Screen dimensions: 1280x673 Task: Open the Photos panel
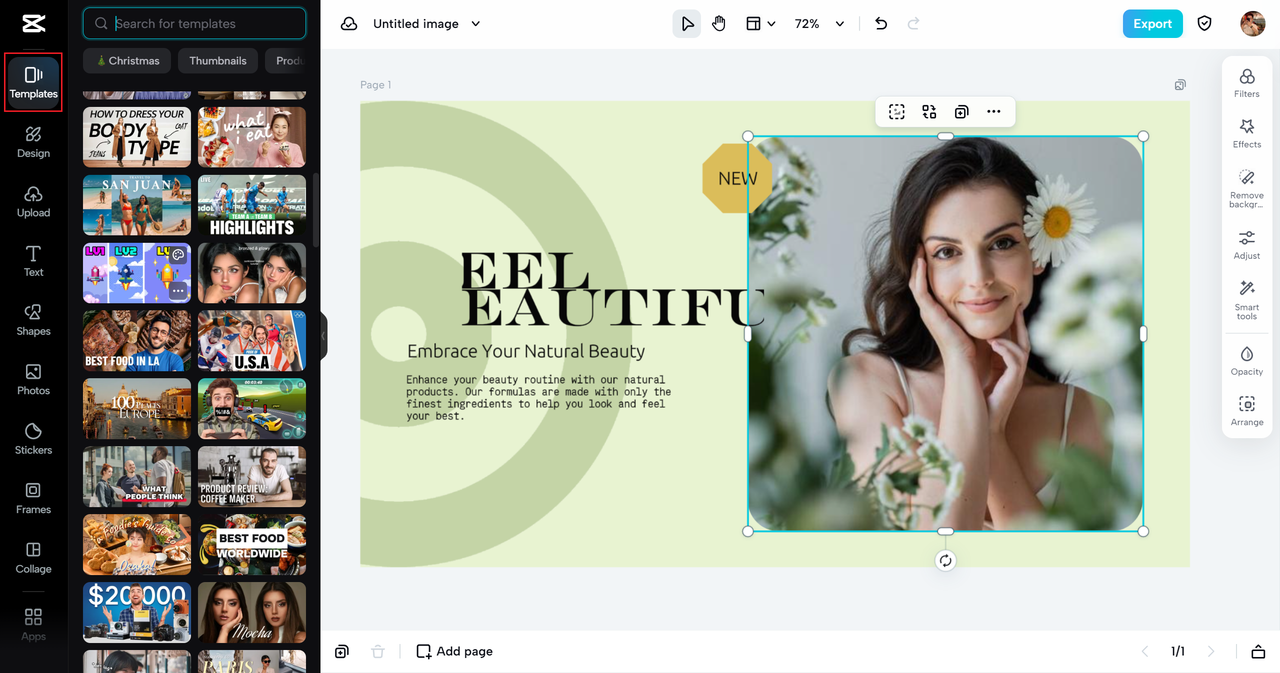click(33, 379)
